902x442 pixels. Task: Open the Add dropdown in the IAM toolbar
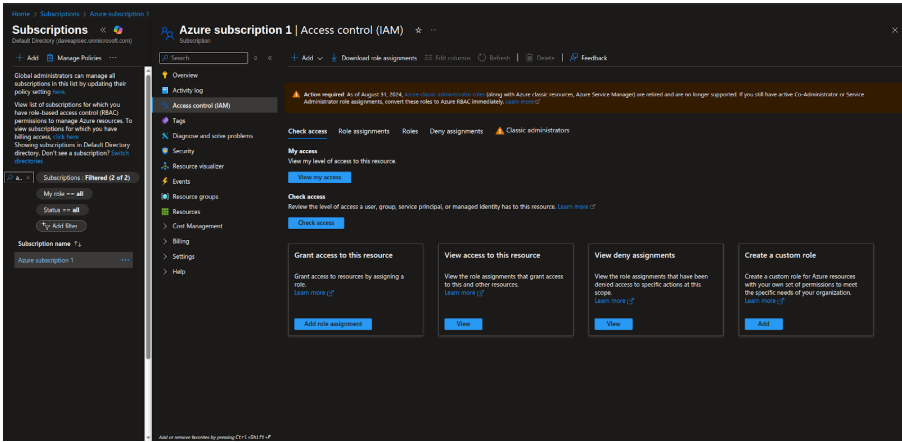tap(307, 58)
